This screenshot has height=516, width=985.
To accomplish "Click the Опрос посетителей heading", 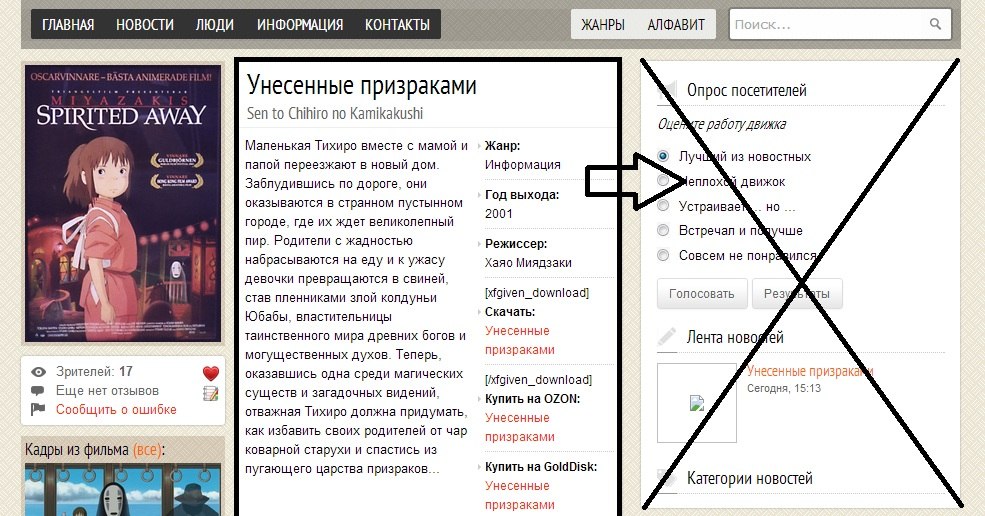I will 746,91.
